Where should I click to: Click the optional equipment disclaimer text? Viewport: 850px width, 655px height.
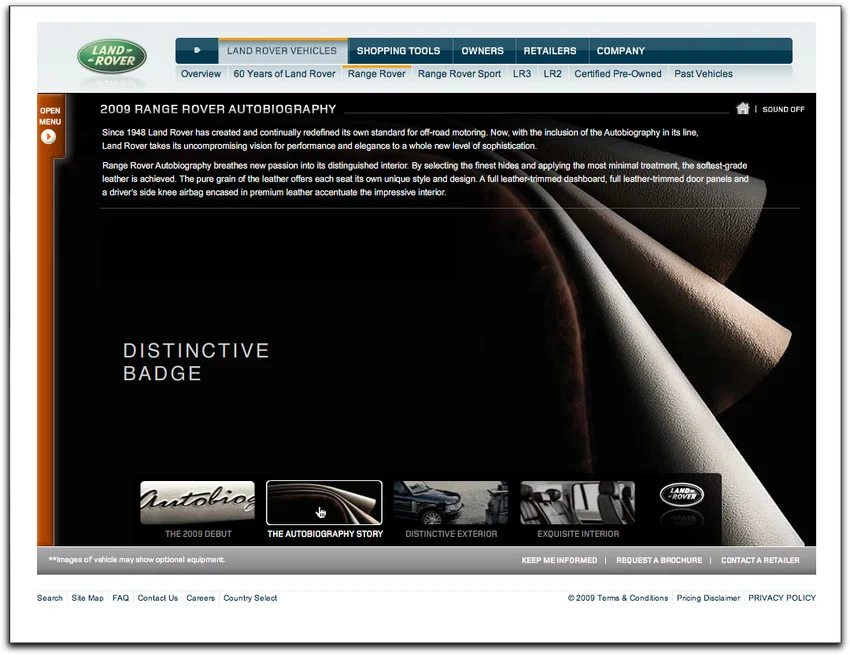point(137,560)
